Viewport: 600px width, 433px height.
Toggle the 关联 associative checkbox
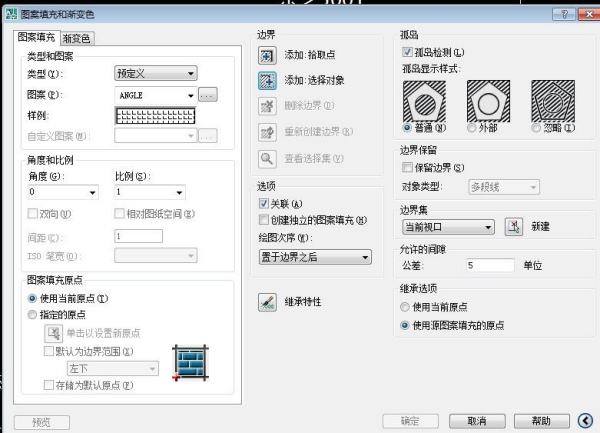click(x=264, y=203)
